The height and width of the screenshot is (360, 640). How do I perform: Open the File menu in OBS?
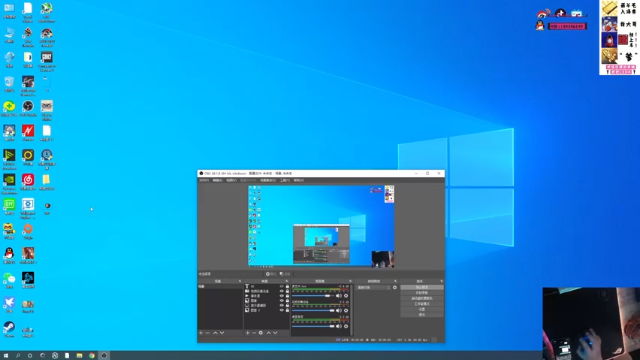point(204,180)
